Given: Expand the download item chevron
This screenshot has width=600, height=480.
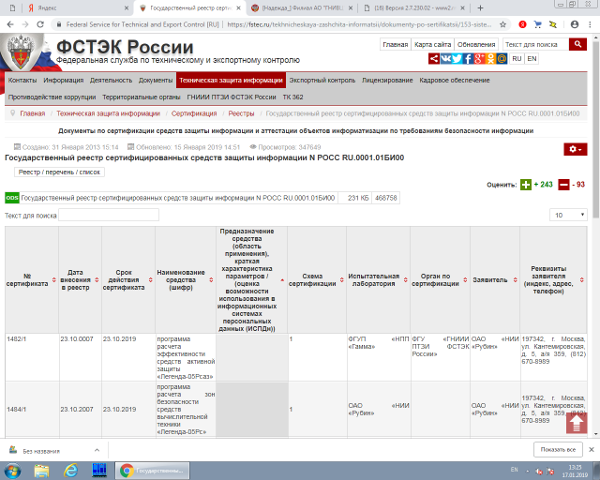Looking at the screenshot, I should [x=97, y=450].
